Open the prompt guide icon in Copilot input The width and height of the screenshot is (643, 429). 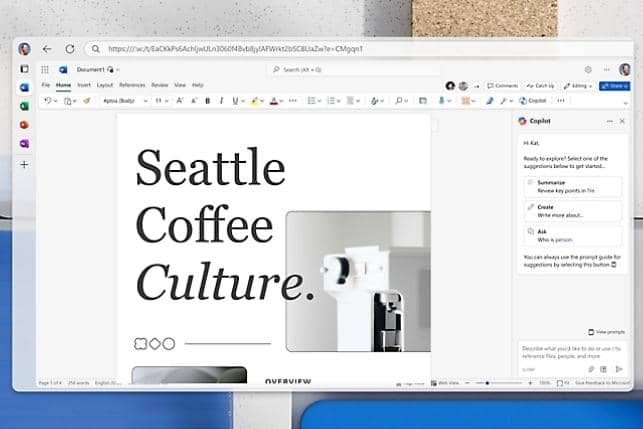click(604, 369)
